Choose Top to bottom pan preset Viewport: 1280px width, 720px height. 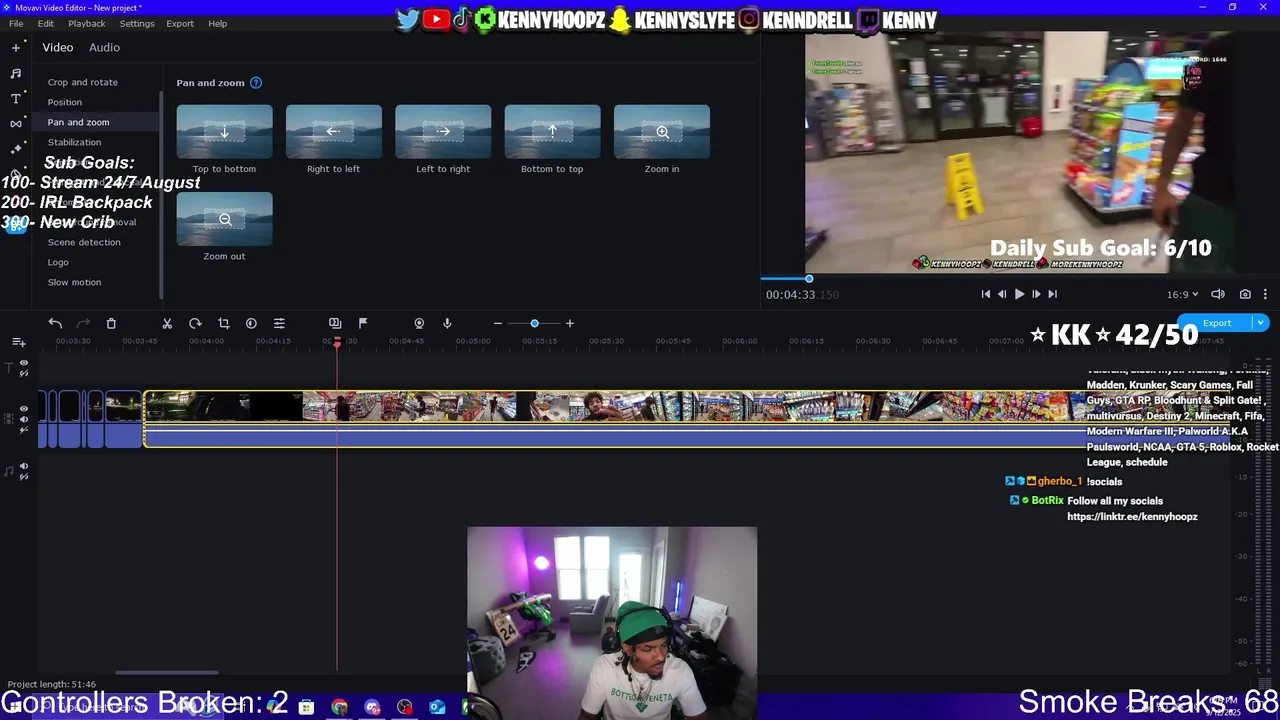tap(224, 132)
